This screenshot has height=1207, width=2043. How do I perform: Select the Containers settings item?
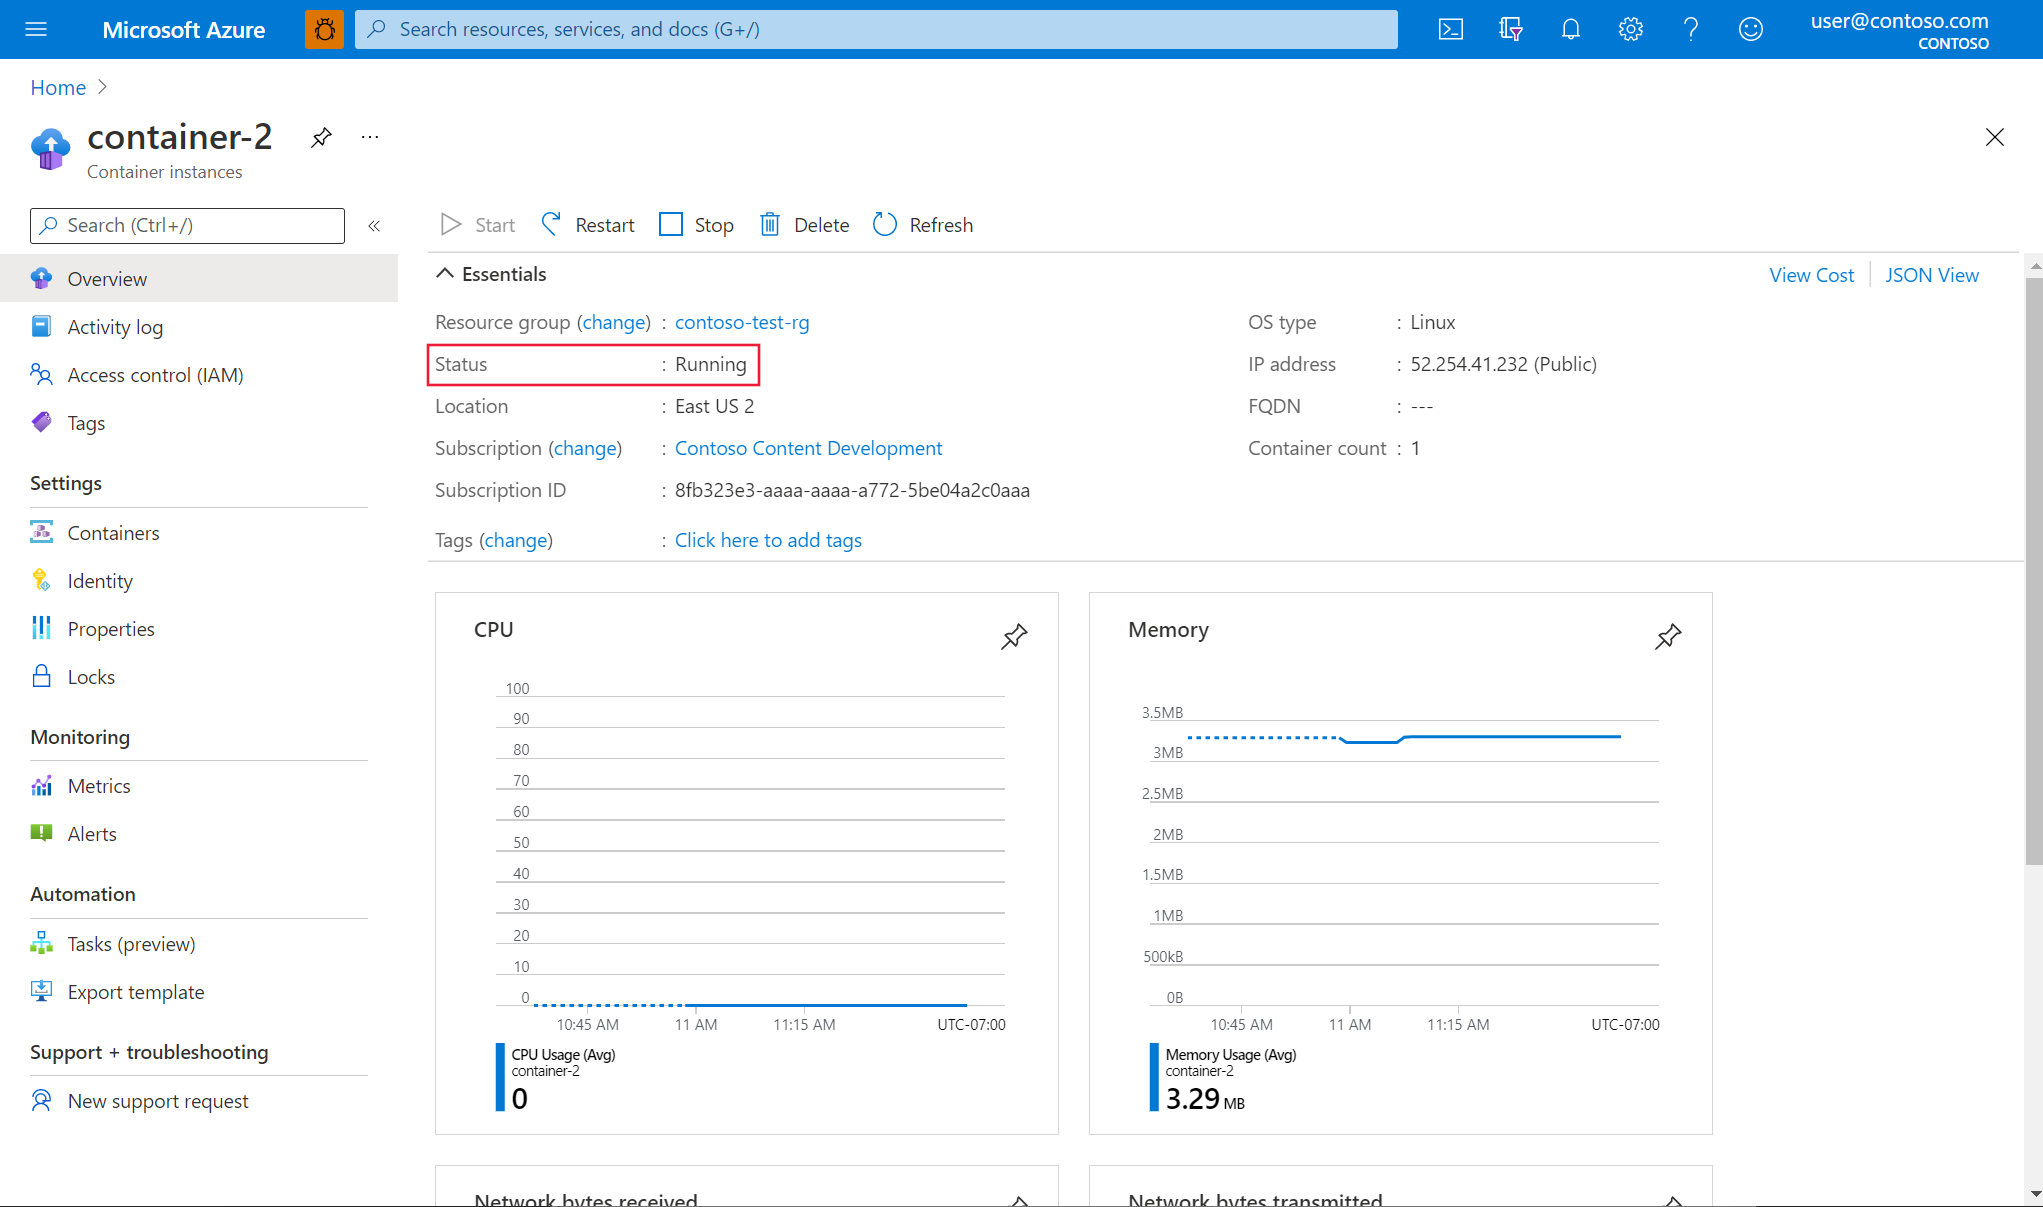click(x=115, y=532)
